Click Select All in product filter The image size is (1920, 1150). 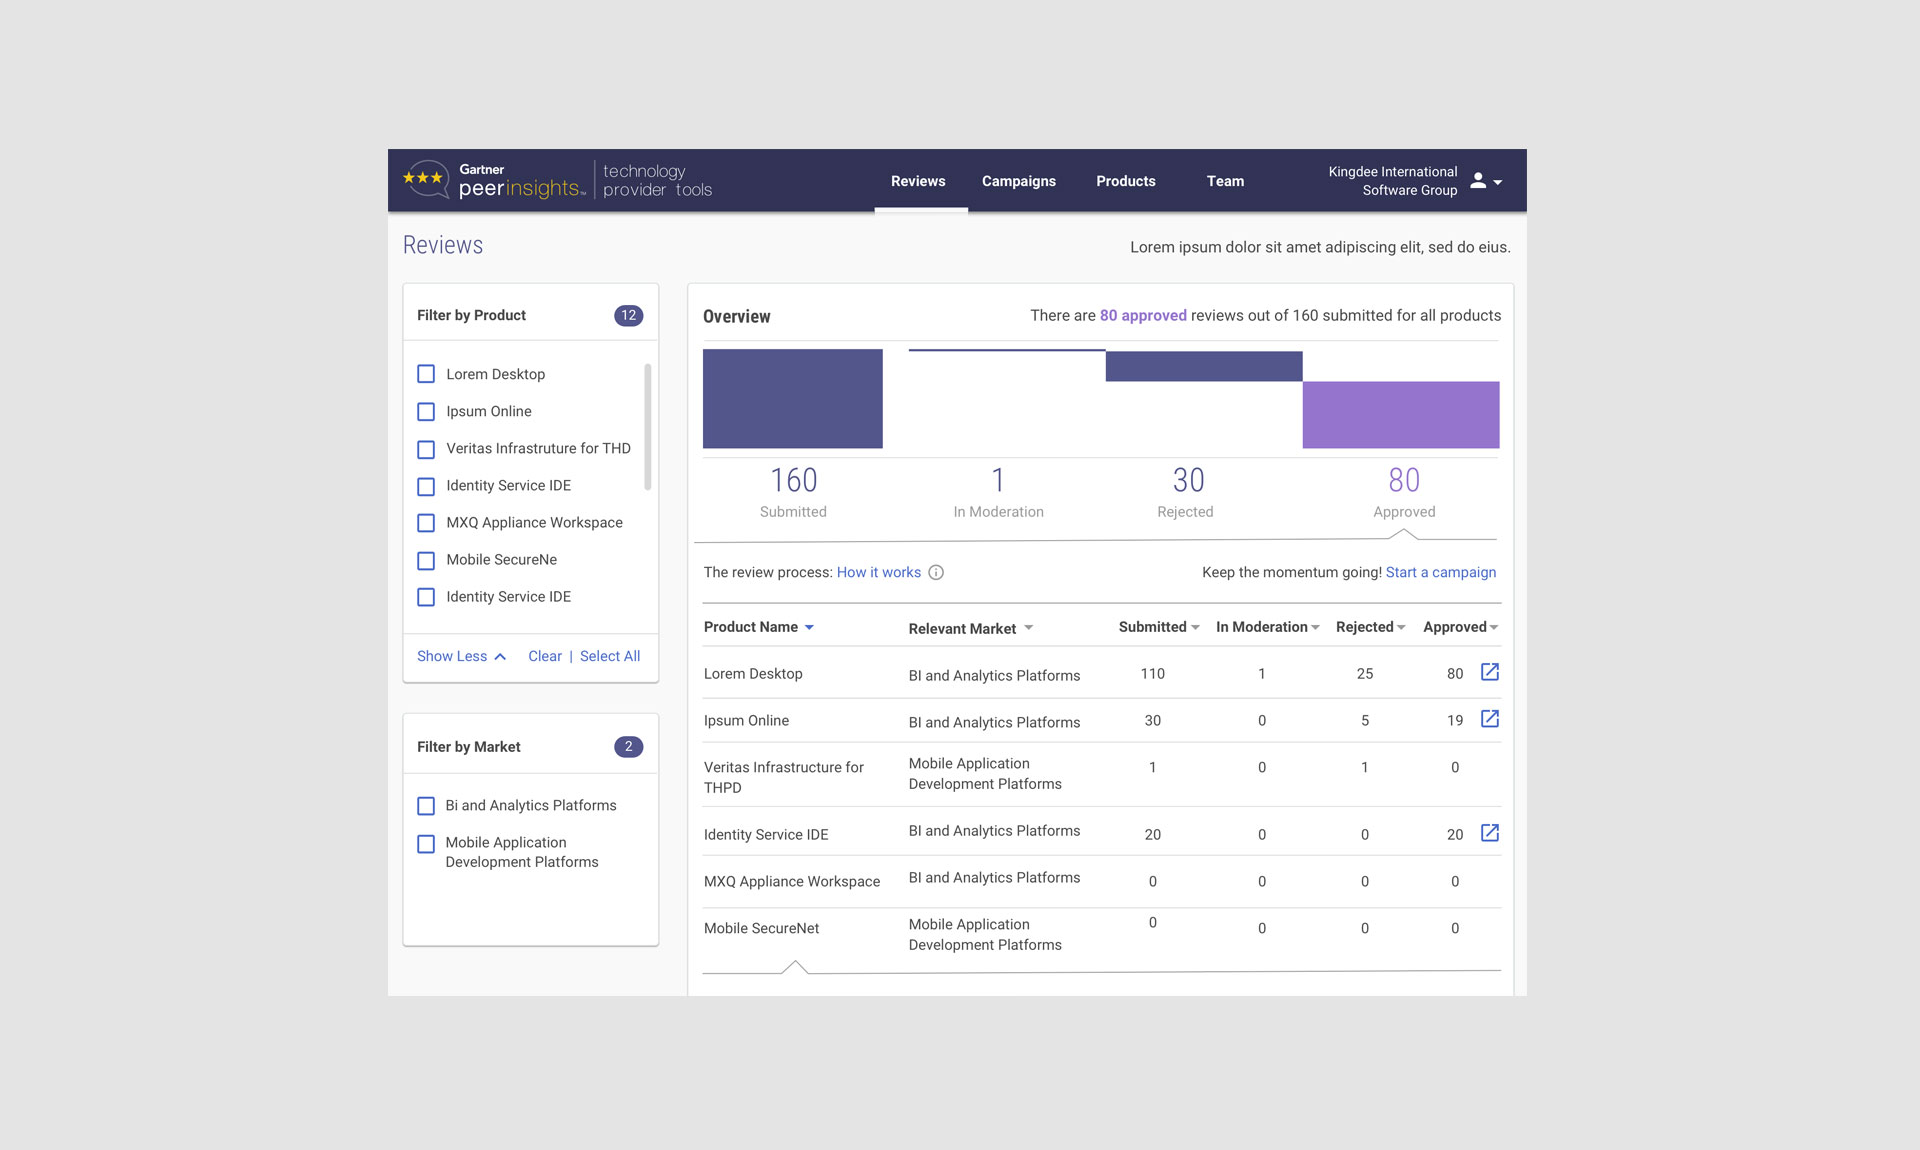click(609, 657)
